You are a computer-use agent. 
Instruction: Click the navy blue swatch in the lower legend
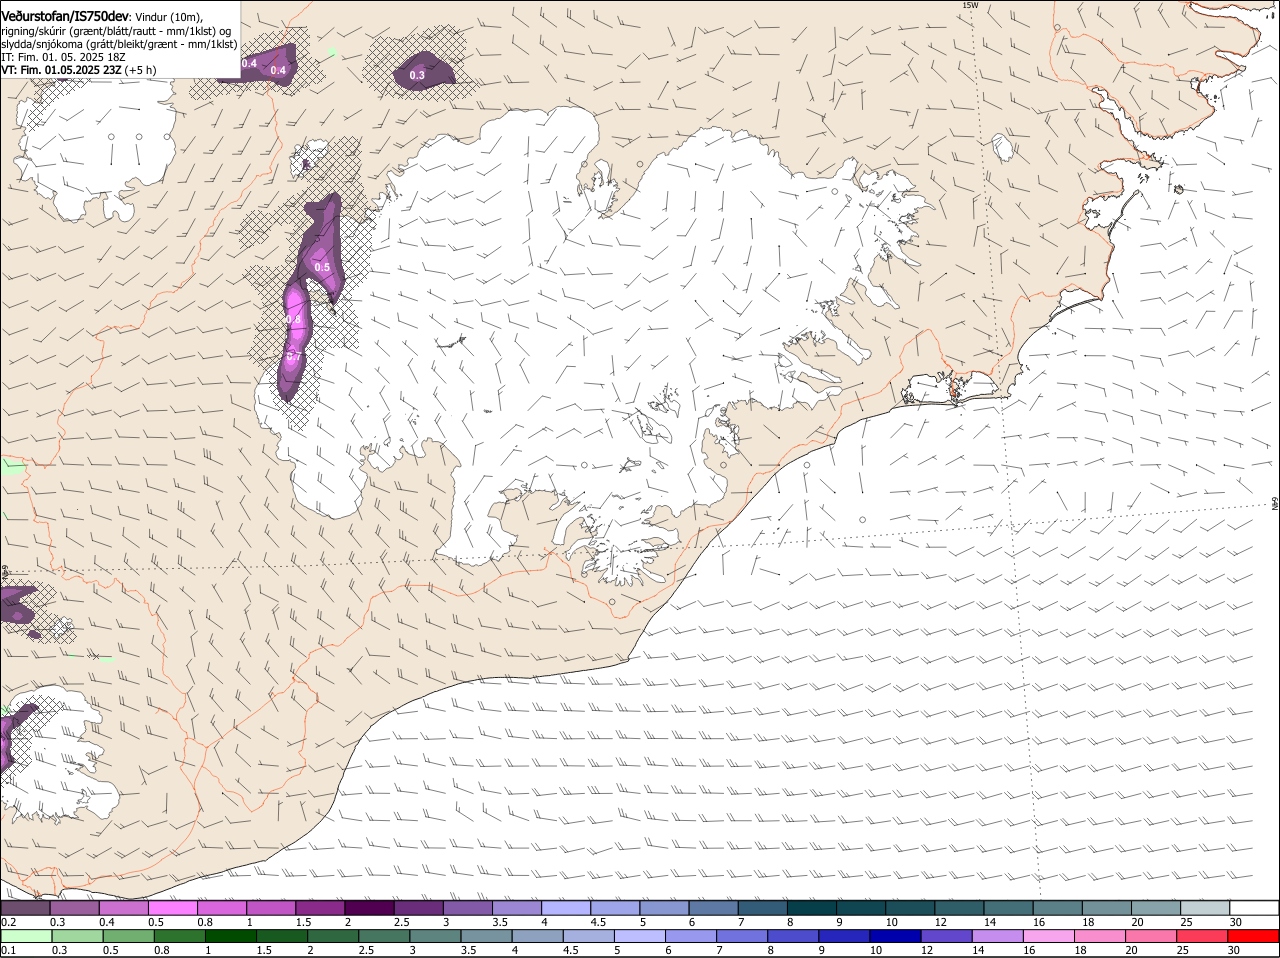pyautogui.click(x=895, y=936)
